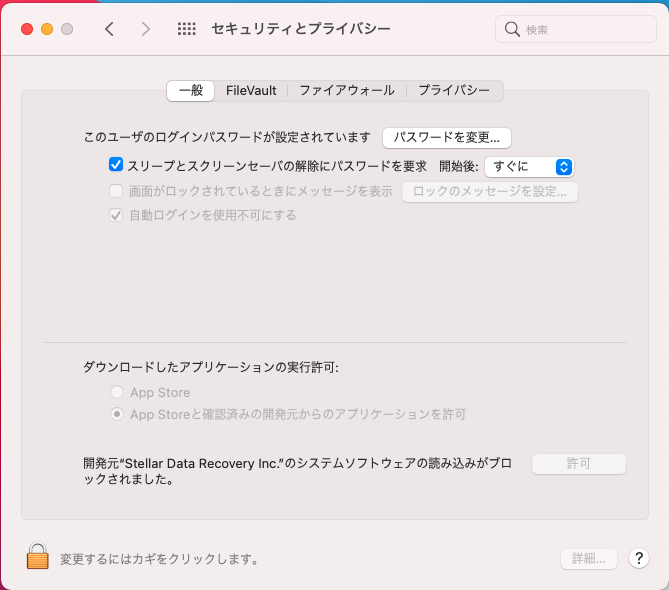Go forward with the right chevron

pos(146,29)
